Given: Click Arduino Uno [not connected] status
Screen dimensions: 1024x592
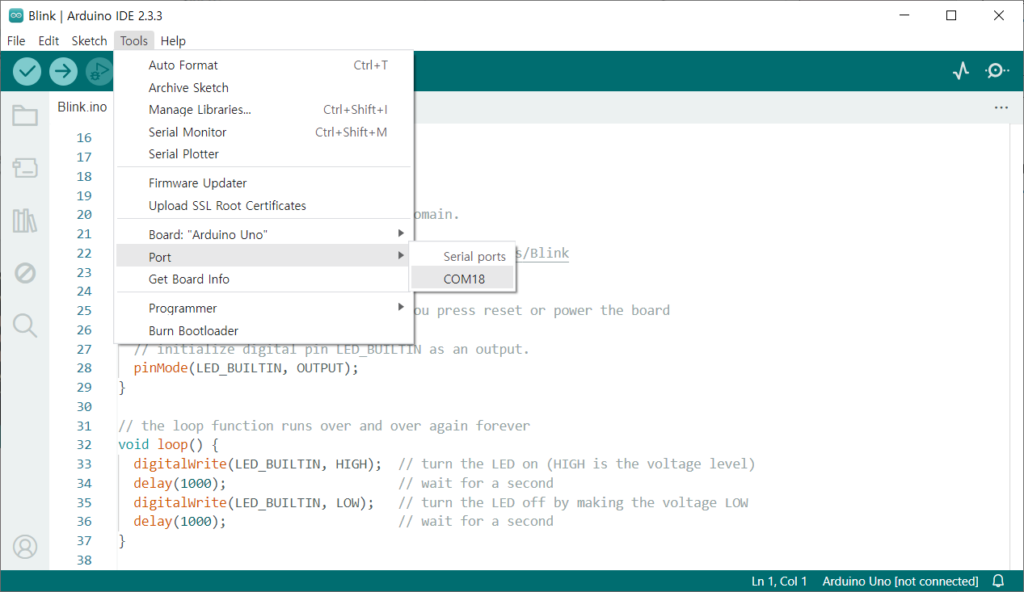Looking at the screenshot, I should pos(900,581).
